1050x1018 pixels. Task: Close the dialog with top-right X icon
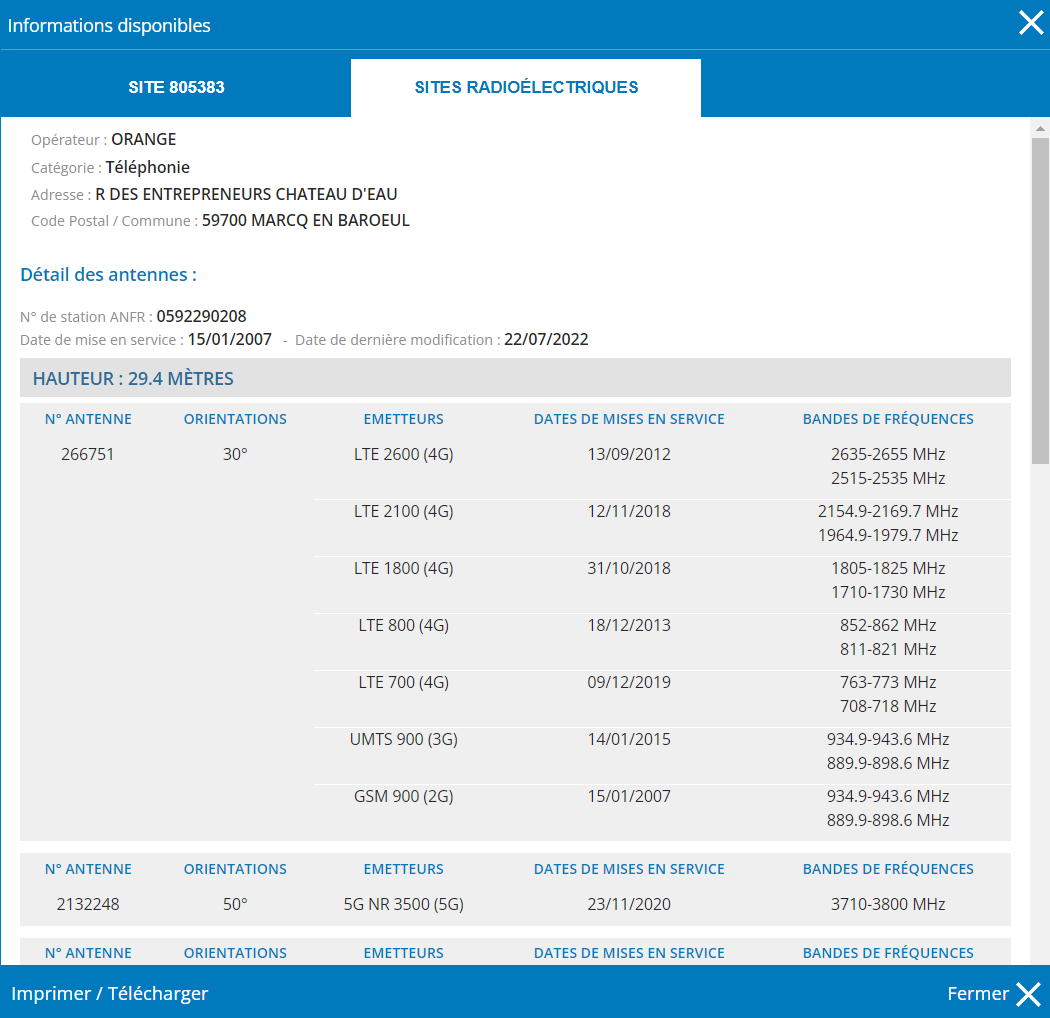coord(1030,24)
